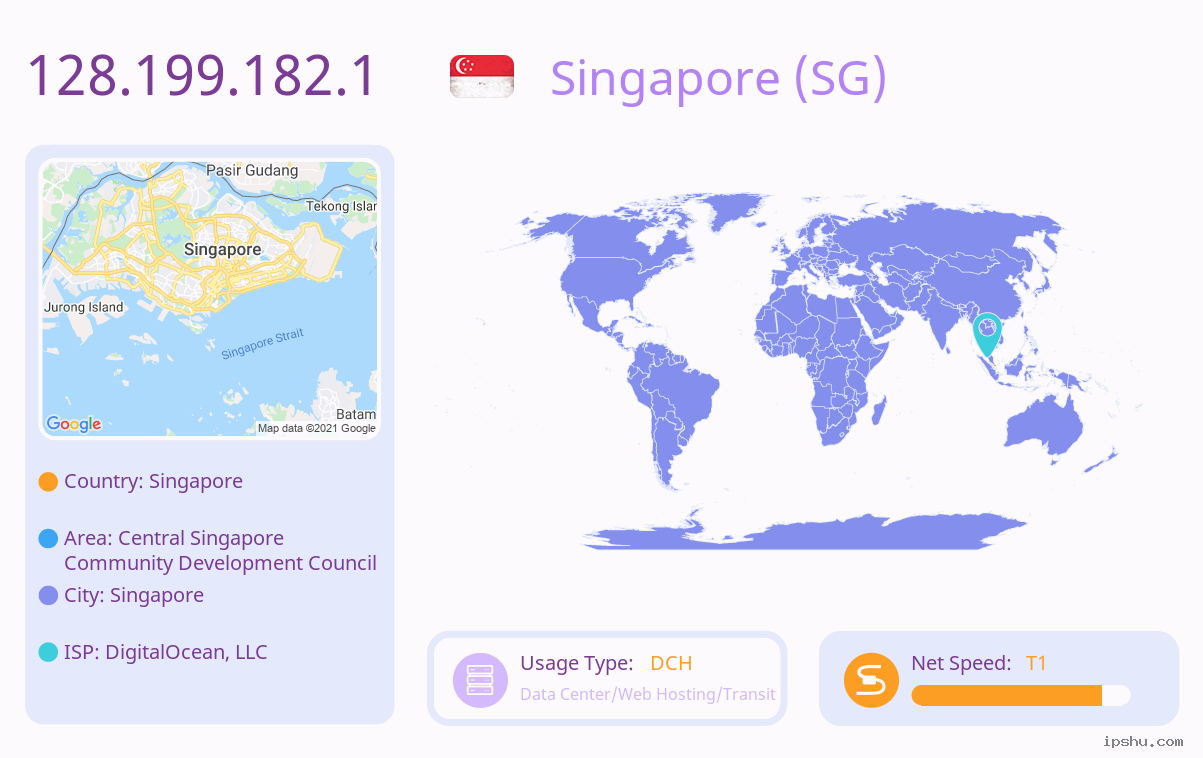Click the T1 net speed value
This screenshot has width=1203, height=758.
1036,663
